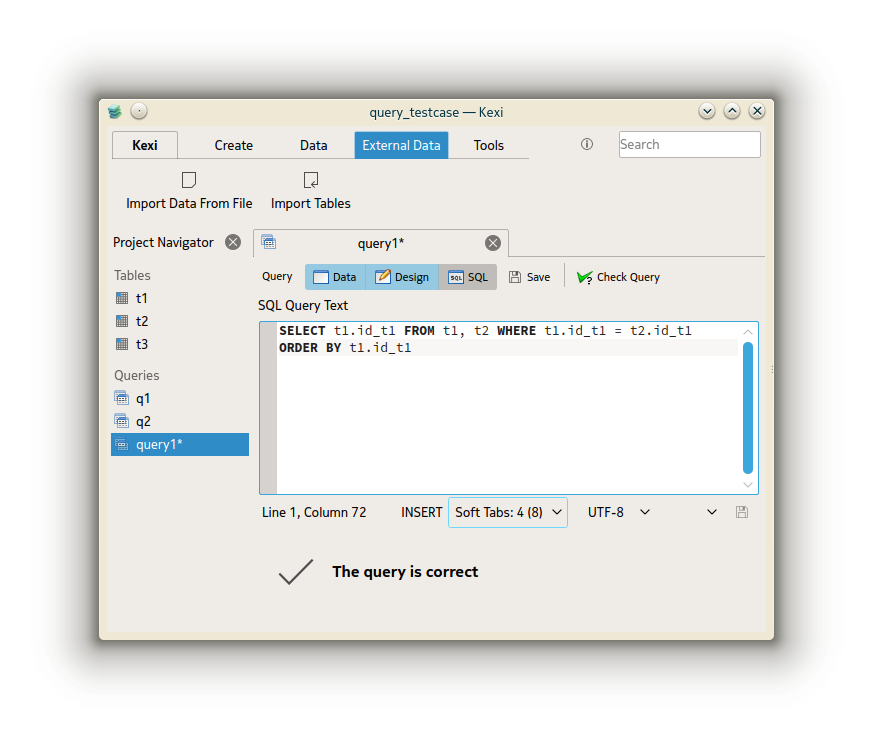This screenshot has width=873, height=739.
Task: Open the Create tab
Action: click(233, 145)
